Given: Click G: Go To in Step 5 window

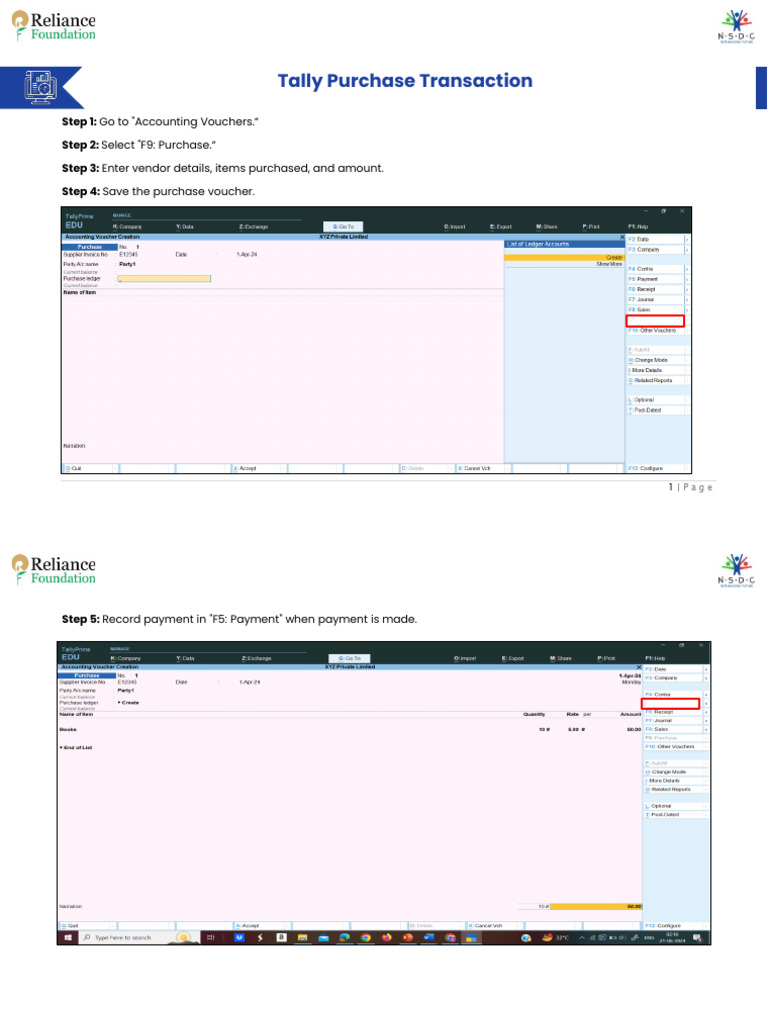Looking at the screenshot, I should 349,658.
